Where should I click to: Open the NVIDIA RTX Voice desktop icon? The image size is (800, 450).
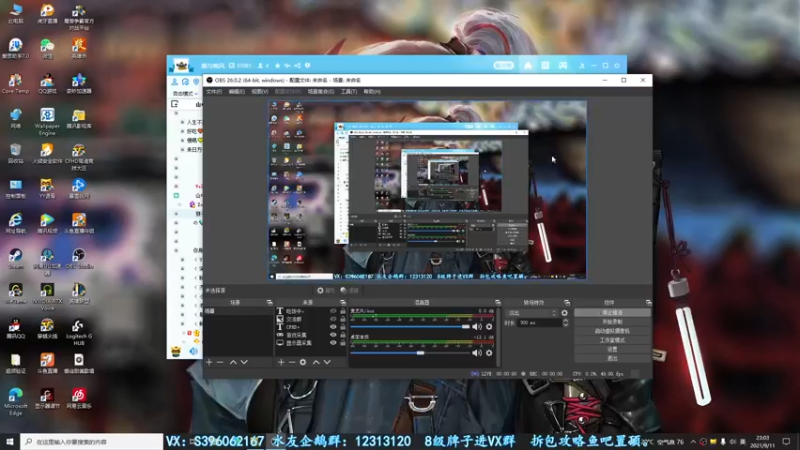47,297
